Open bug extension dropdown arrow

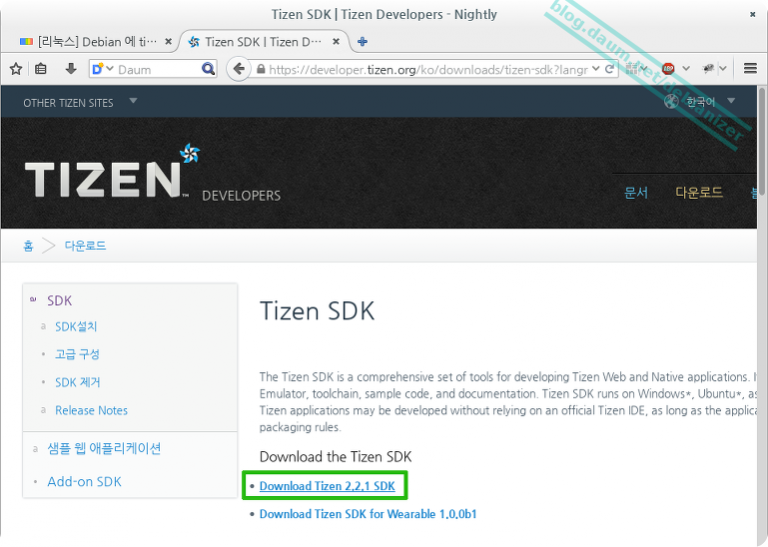click(x=722, y=69)
